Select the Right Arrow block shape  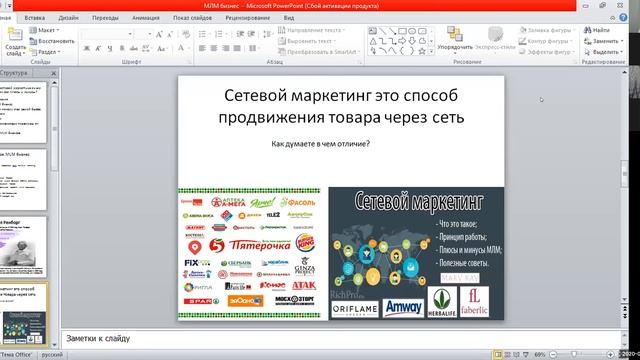[x=402, y=41]
